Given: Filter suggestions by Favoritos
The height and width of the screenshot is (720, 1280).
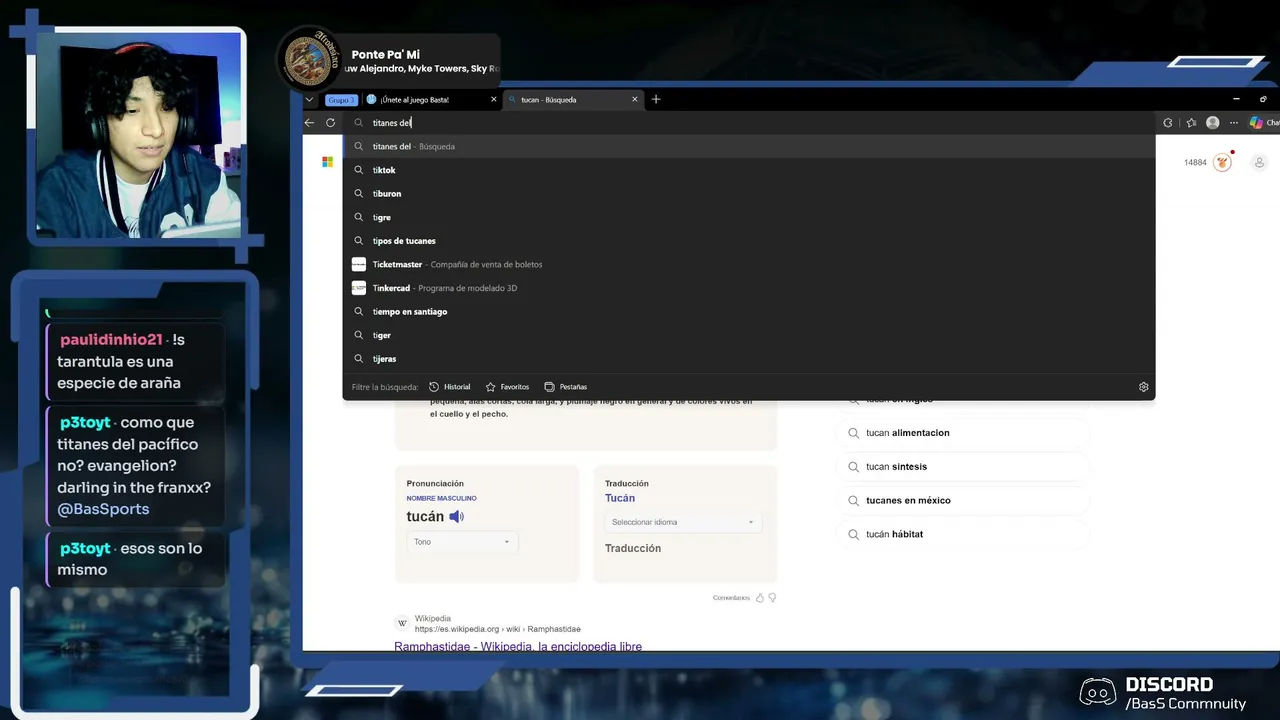Looking at the screenshot, I should (507, 387).
